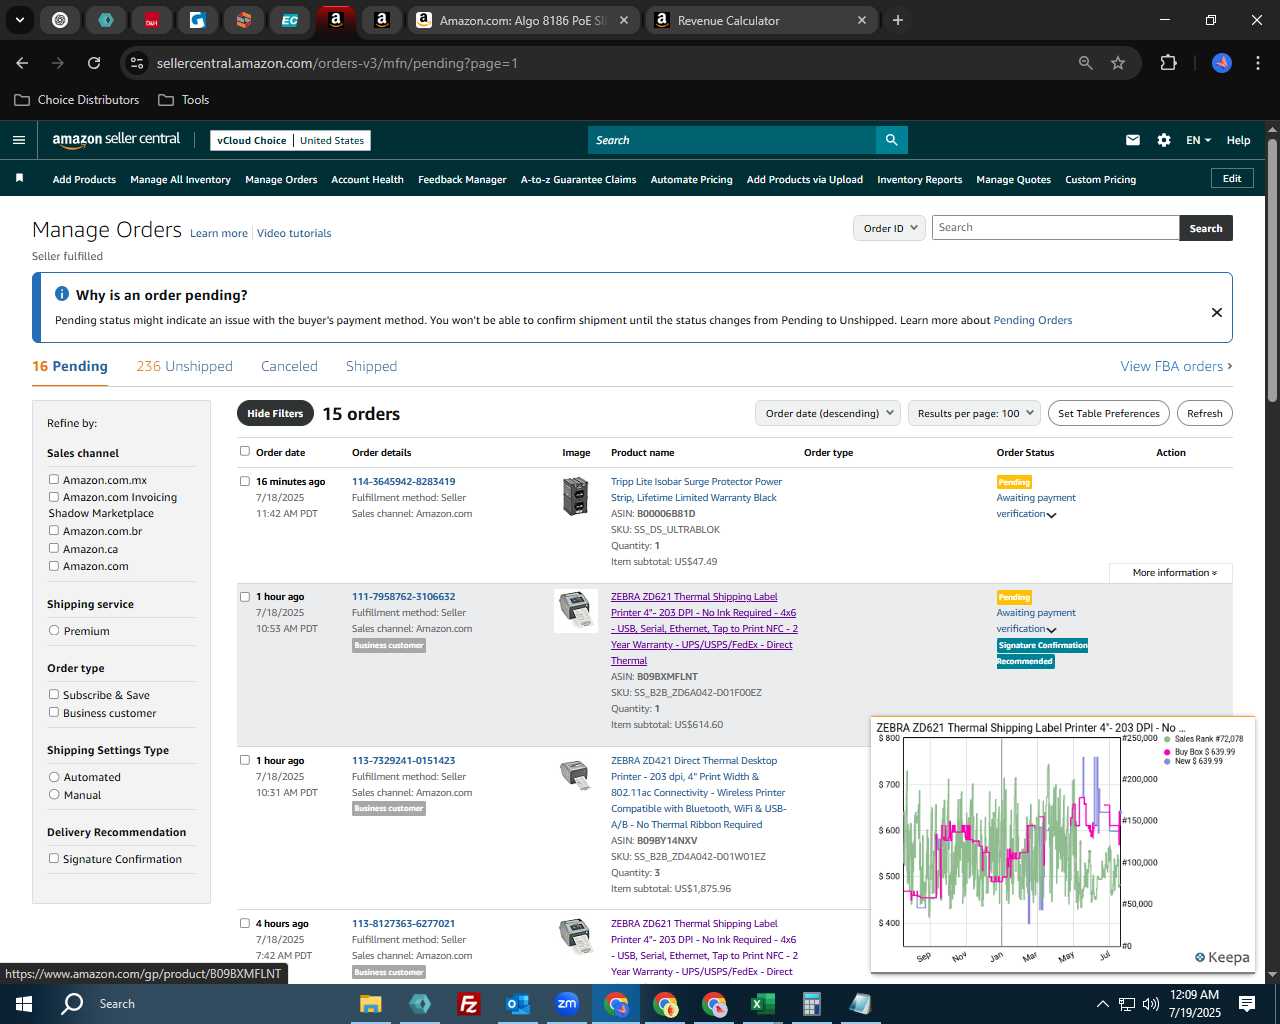Open the mail messages icon
This screenshot has width=1280, height=1024.
(x=1133, y=140)
